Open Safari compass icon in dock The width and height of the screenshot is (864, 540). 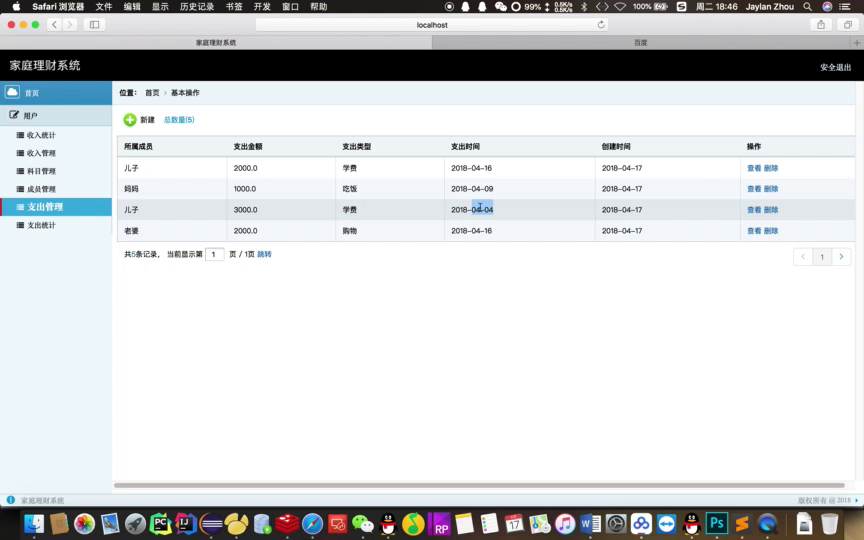click(312, 523)
